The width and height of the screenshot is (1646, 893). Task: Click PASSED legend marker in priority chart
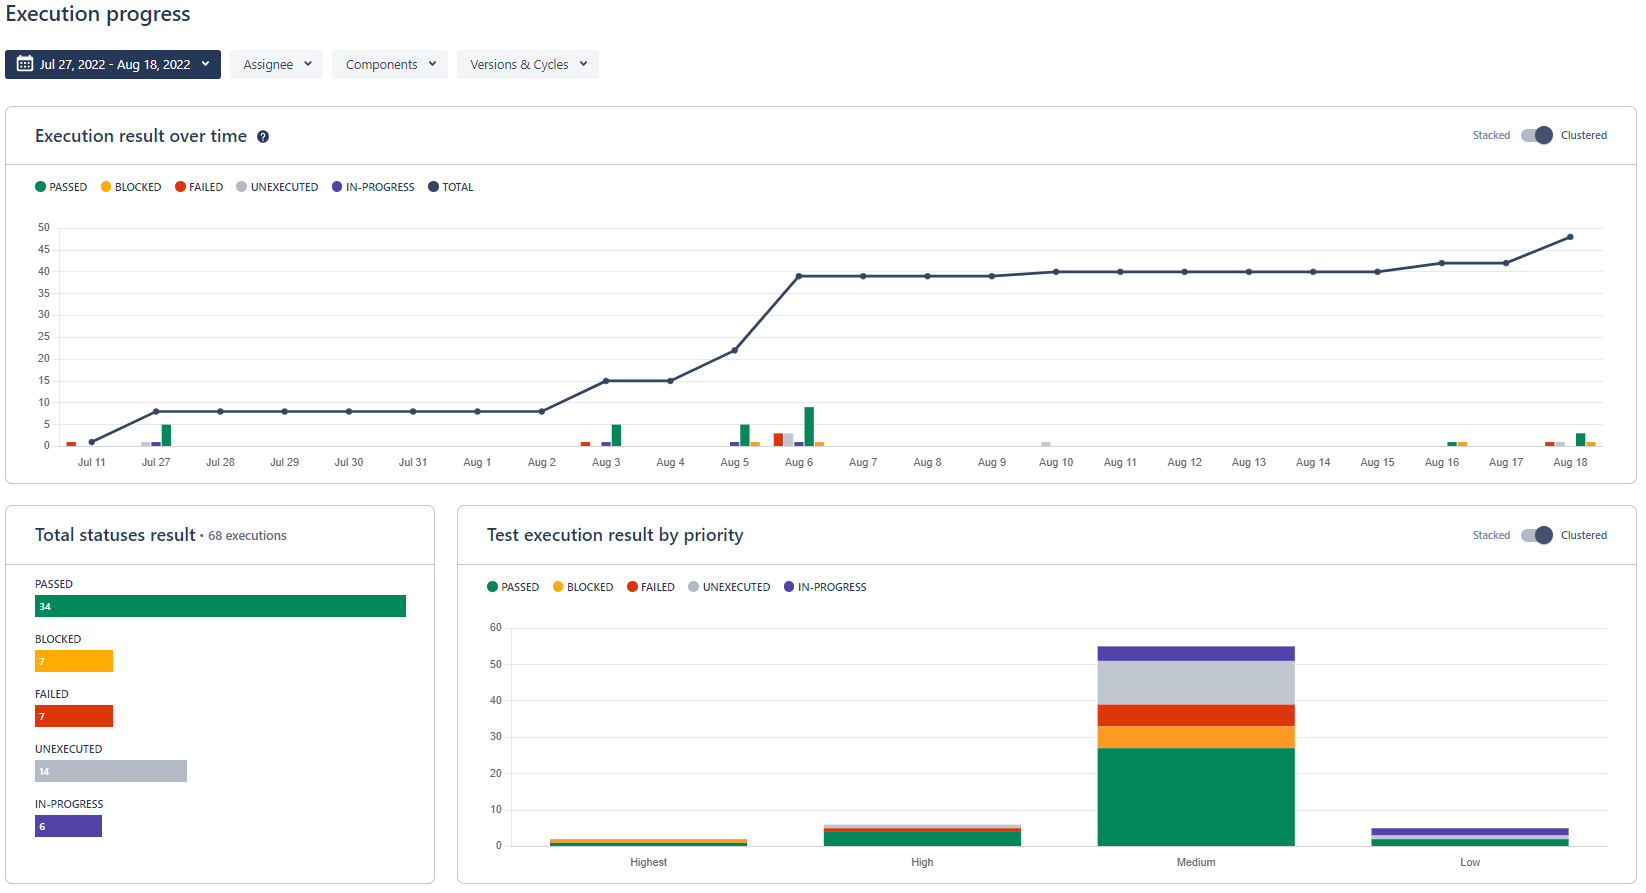(x=492, y=587)
